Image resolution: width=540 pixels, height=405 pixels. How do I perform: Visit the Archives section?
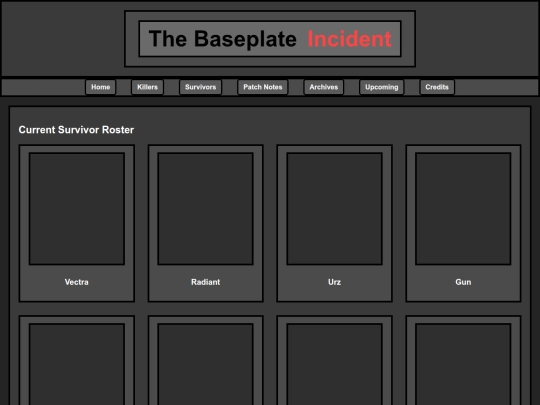coord(324,87)
